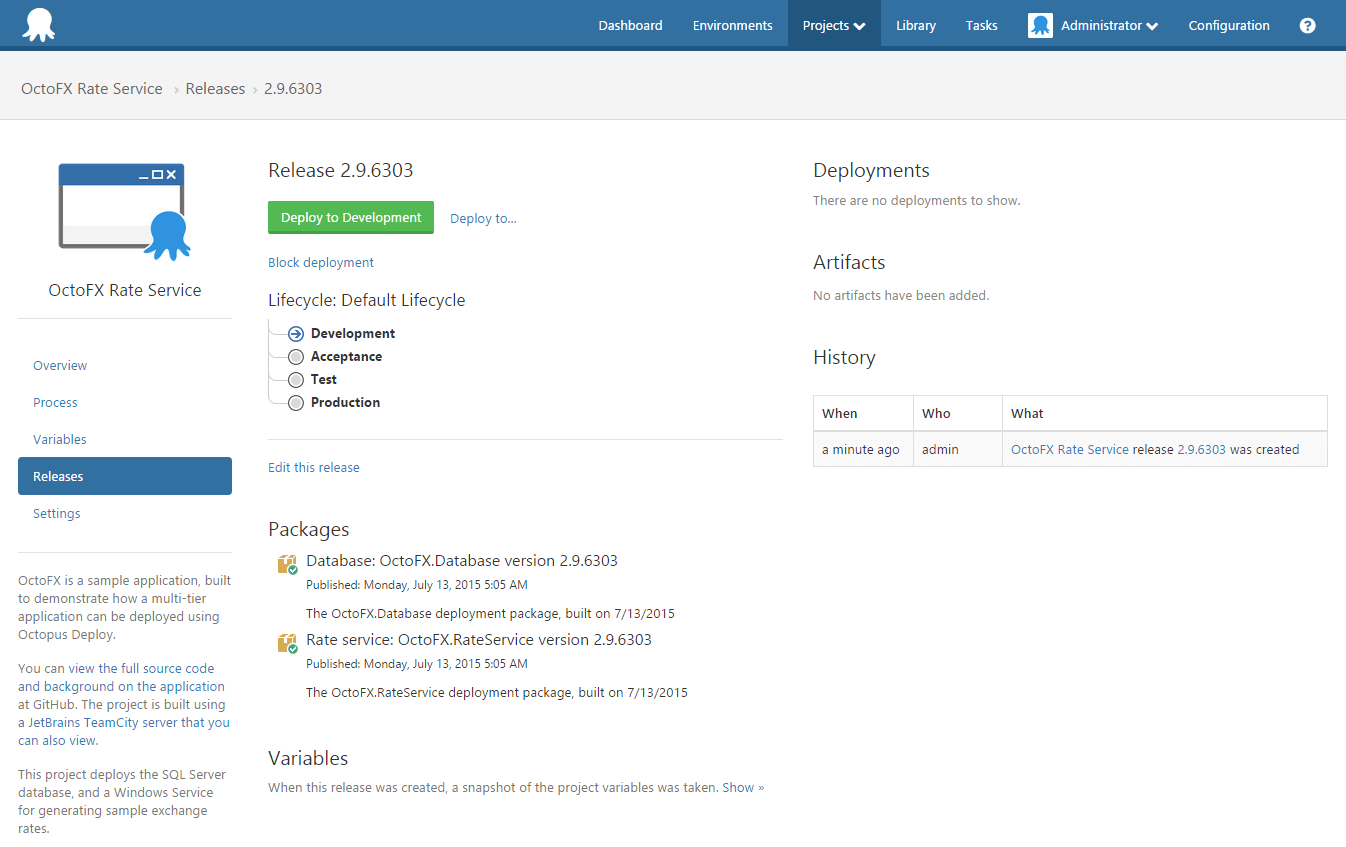Screen dimensions: 1346x847
Task: Open project Settings in the sidebar
Action: [56, 513]
